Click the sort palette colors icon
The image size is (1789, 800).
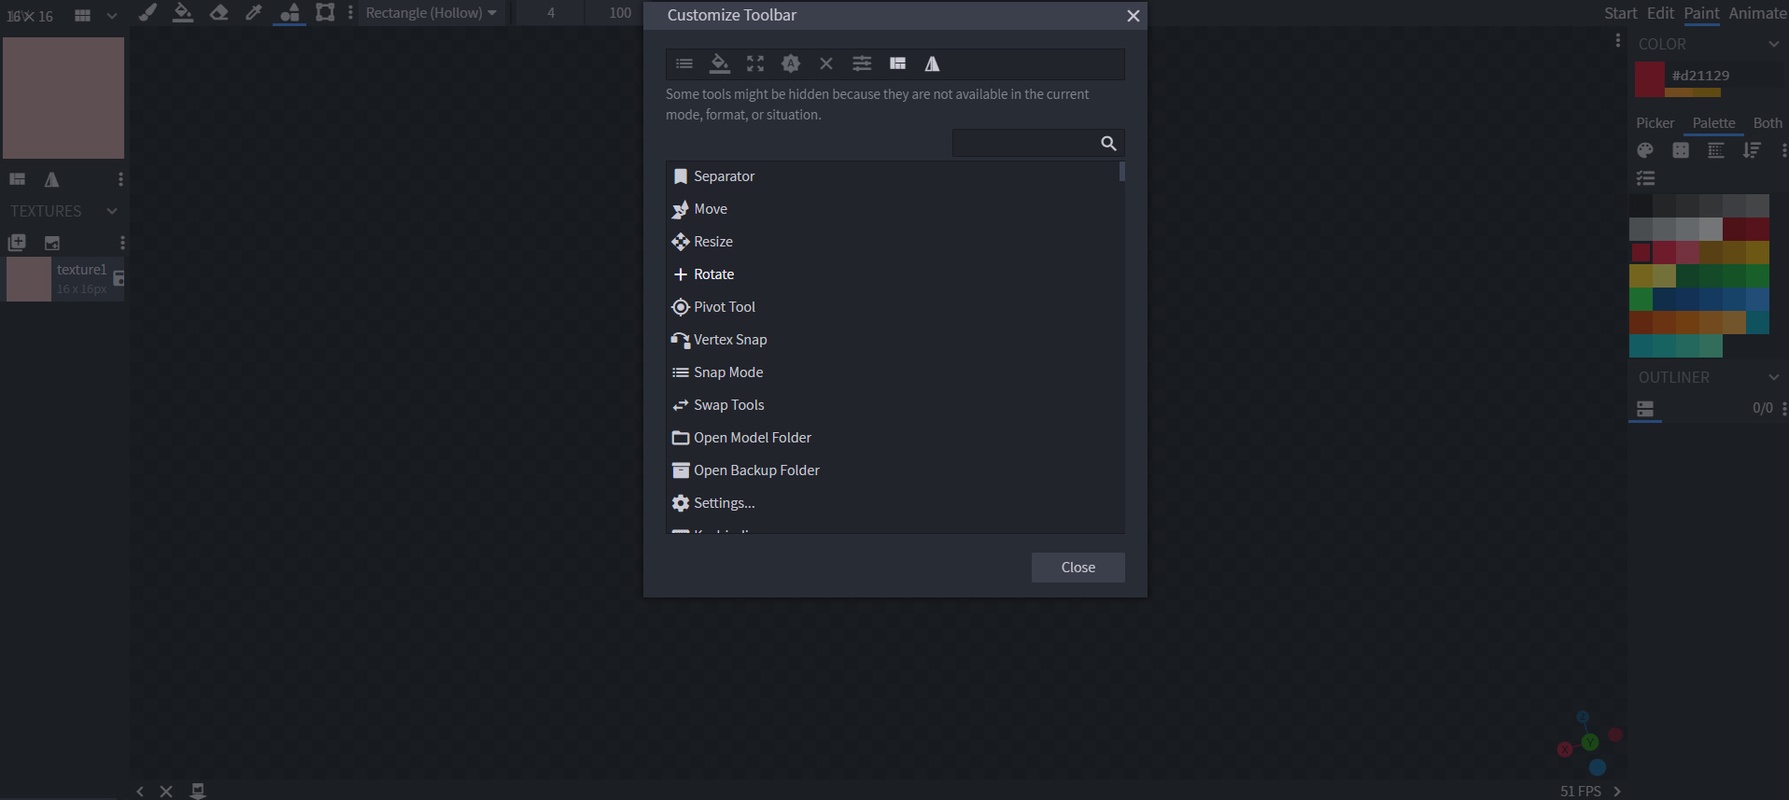tap(1751, 150)
